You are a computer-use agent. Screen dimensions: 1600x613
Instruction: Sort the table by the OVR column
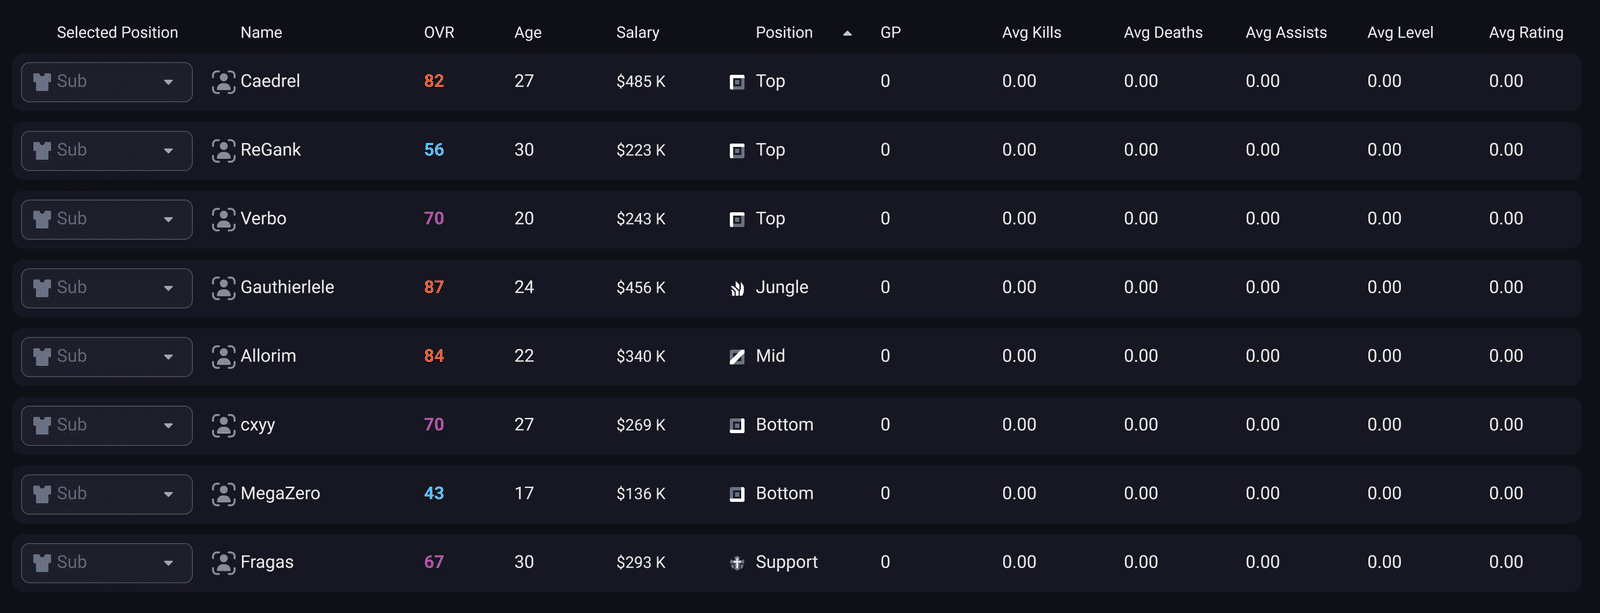(x=439, y=32)
